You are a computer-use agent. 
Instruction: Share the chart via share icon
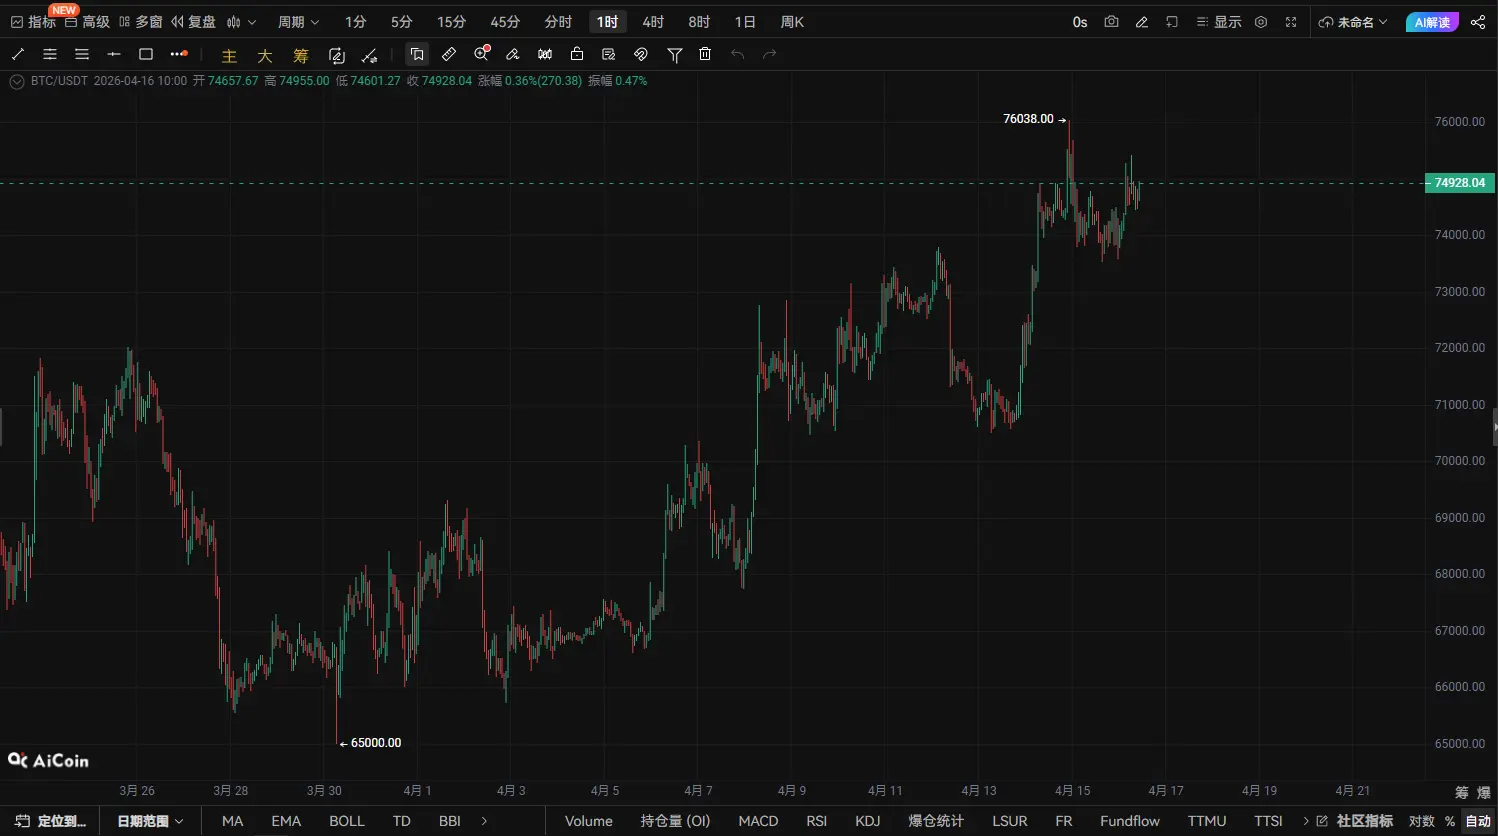click(x=1478, y=22)
